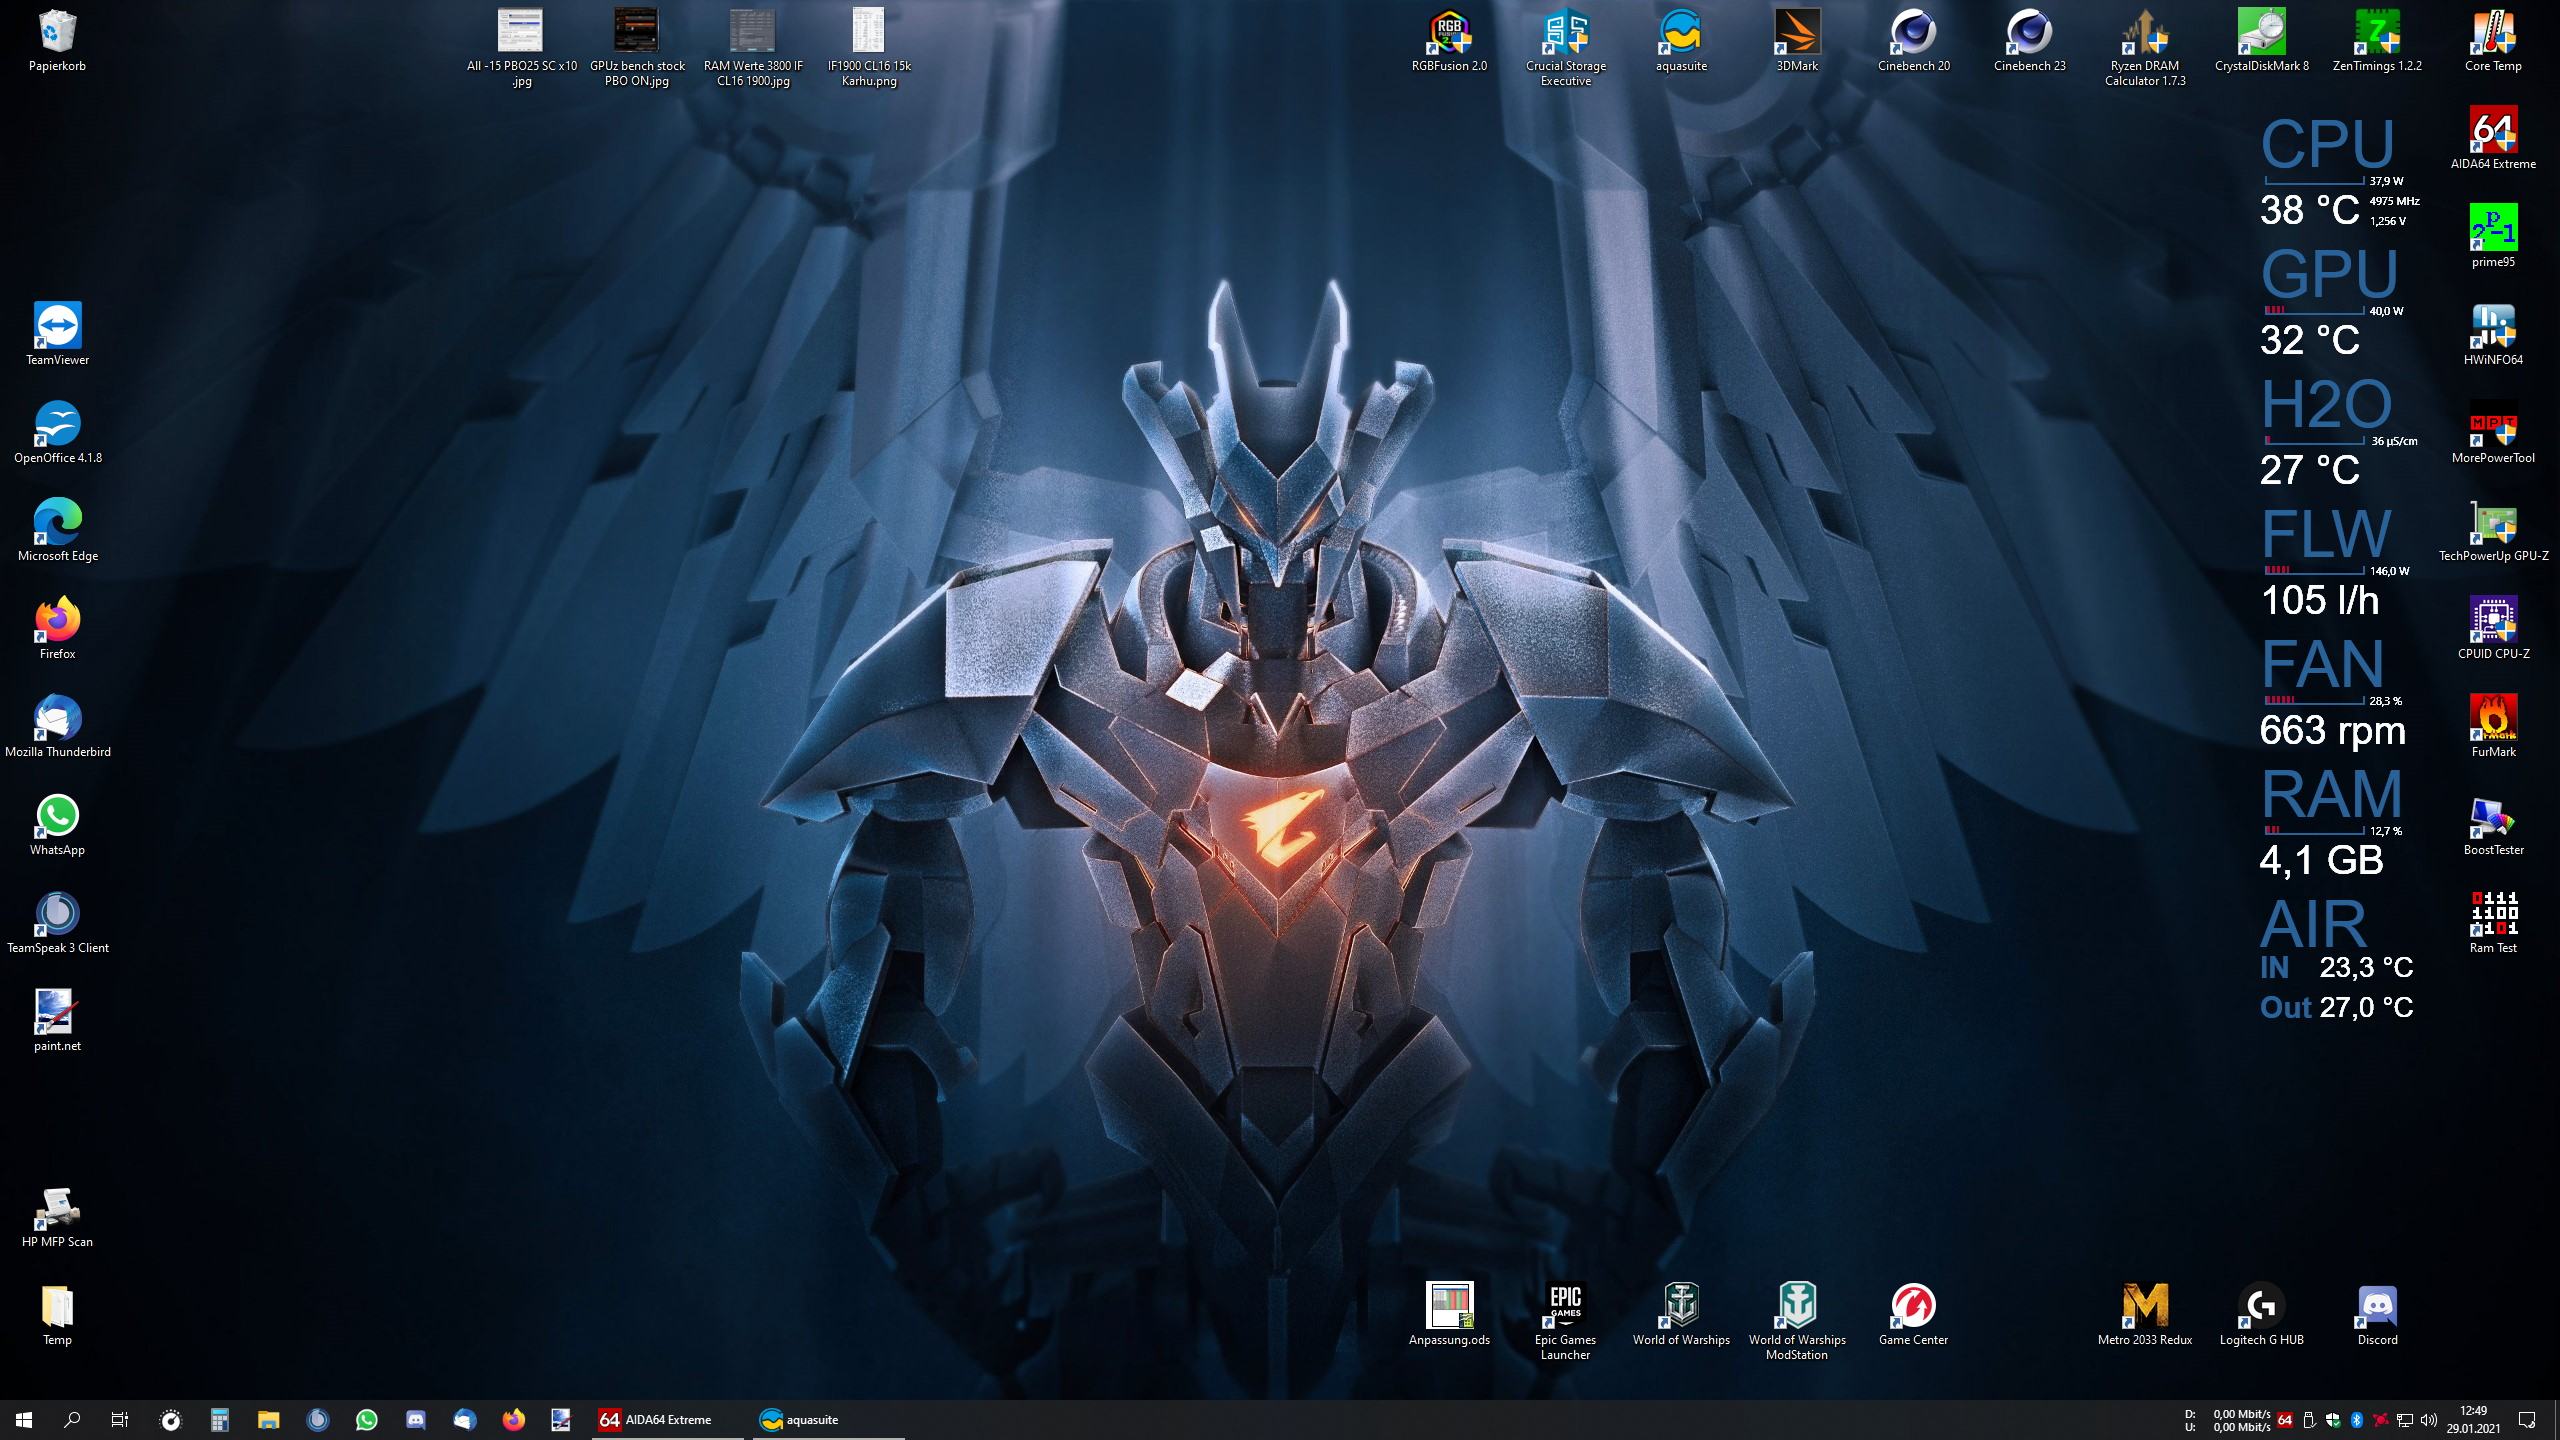Launch Crucial Storage Executive desktop shortcut
The width and height of the screenshot is (2560, 1440).
[x=1565, y=48]
